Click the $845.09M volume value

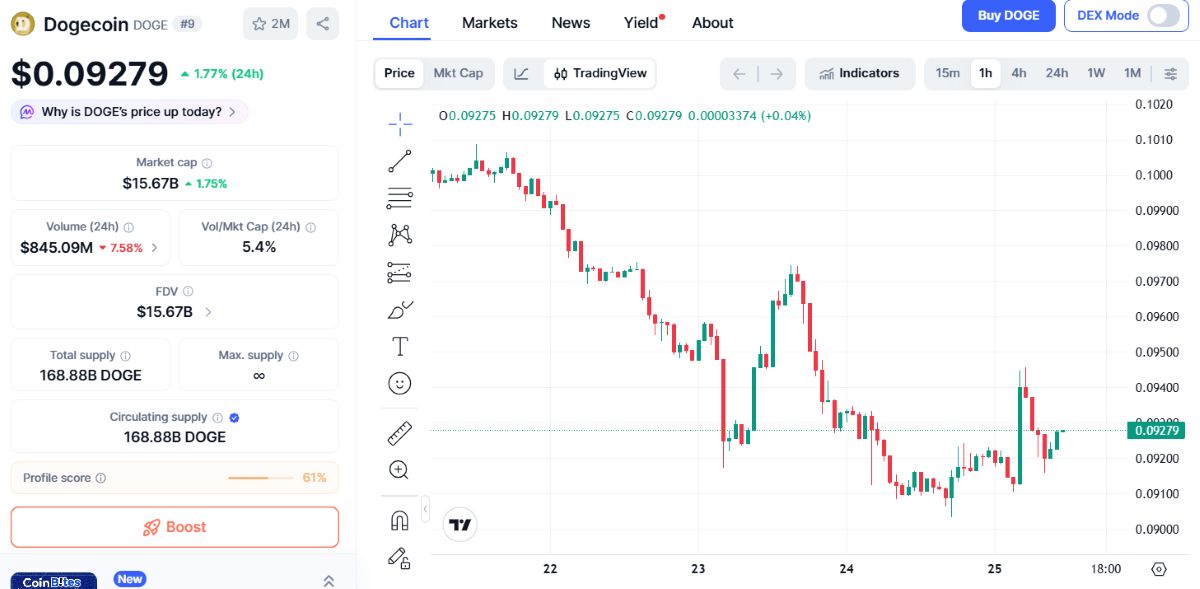click(57, 247)
